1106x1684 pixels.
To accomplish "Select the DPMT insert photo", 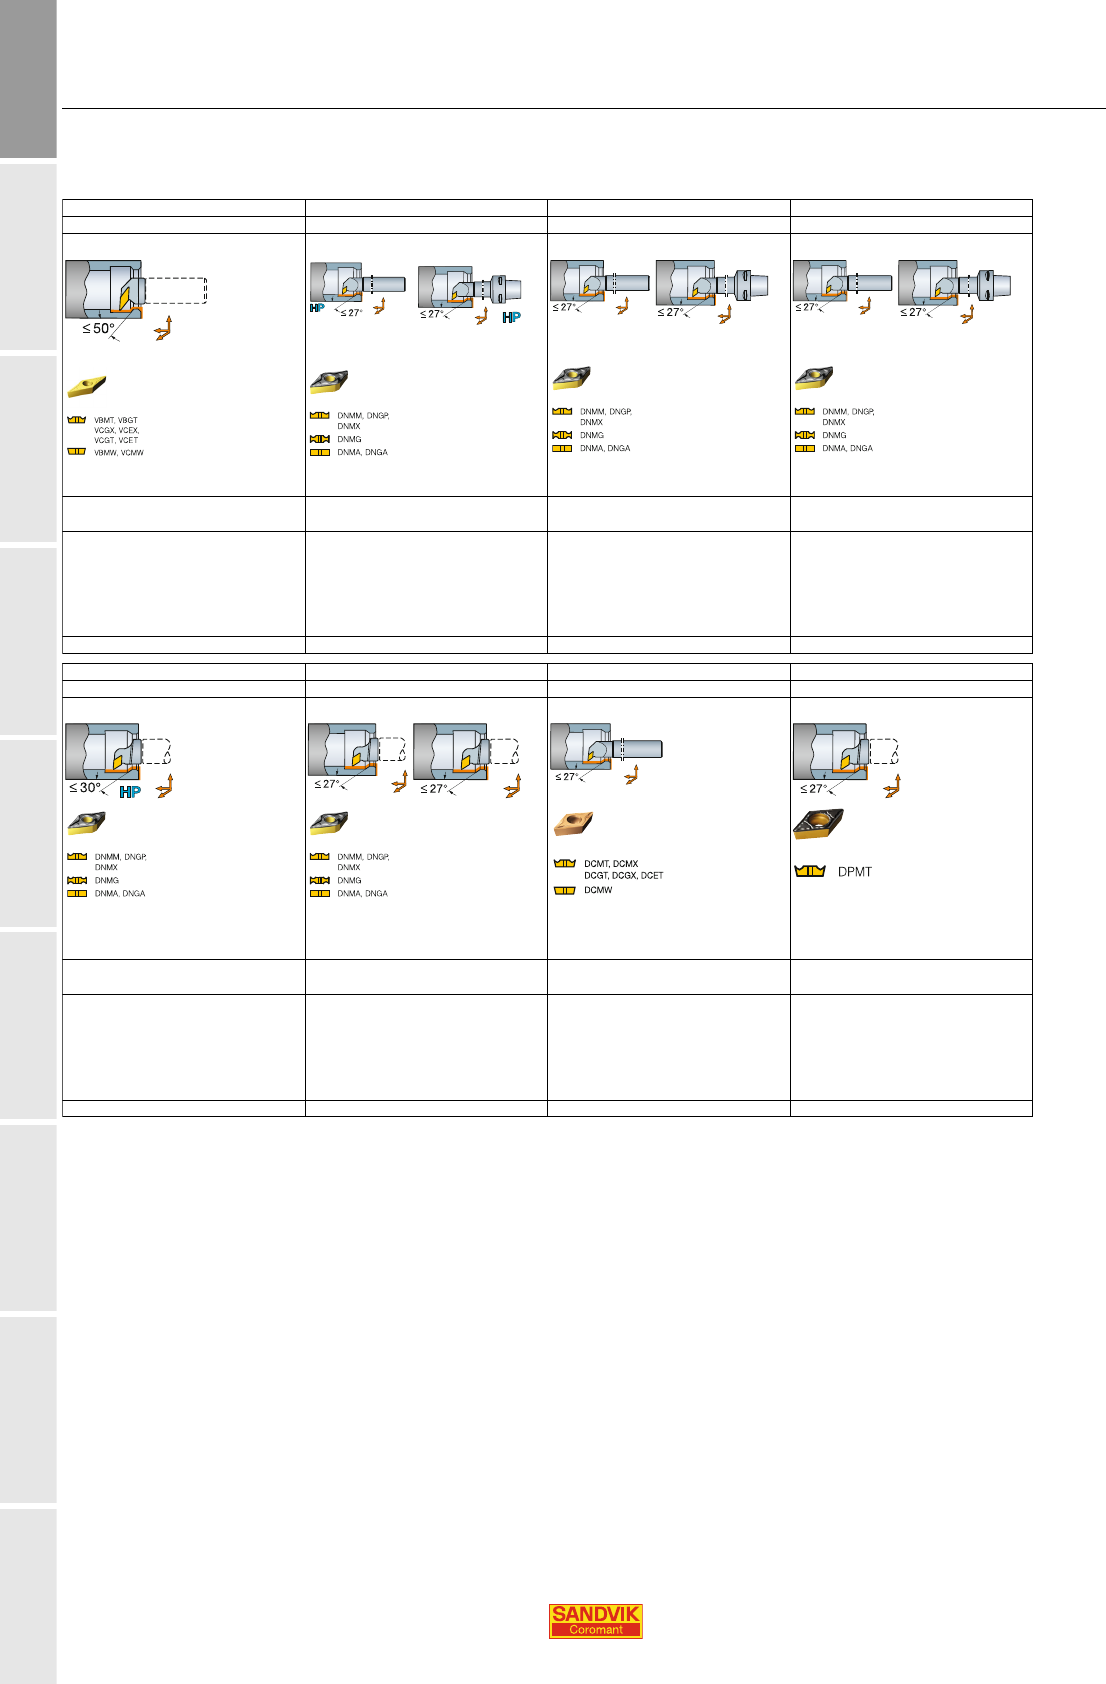I will [x=818, y=825].
